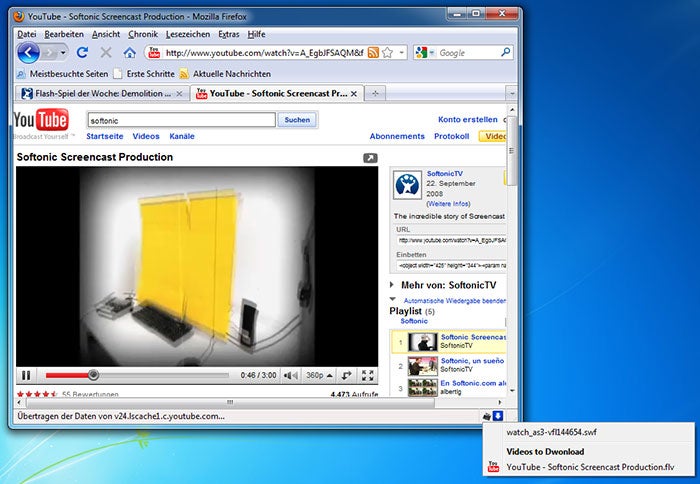Select YouTube - Softonic Screencast Production.flv download

pyautogui.click(x=591, y=467)
